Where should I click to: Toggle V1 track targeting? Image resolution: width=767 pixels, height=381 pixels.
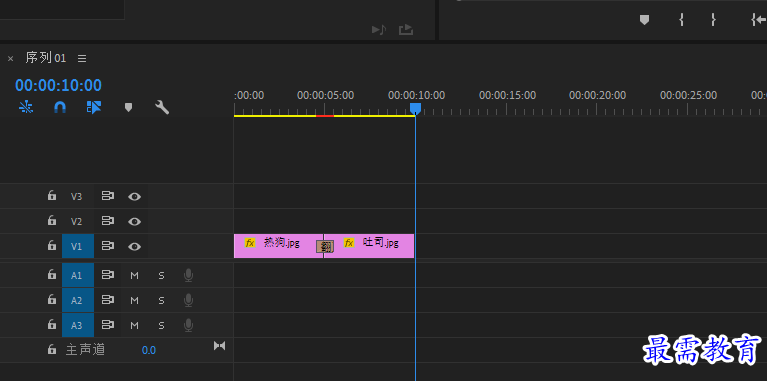click(78, 246)
